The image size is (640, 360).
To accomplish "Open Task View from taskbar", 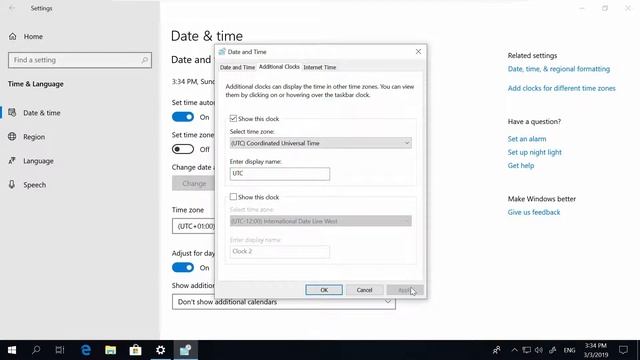I will pyautogui.click(x=60, y=350).
